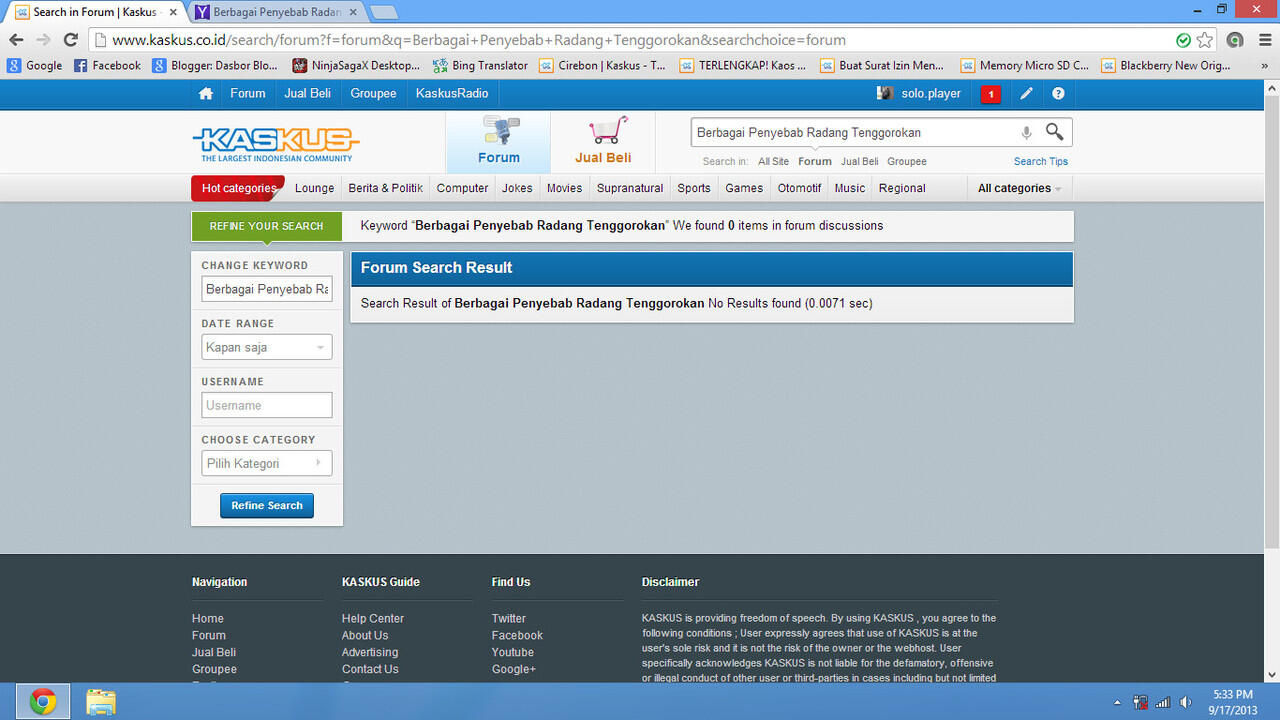Set search scope to All Site

tap(773, 161)
